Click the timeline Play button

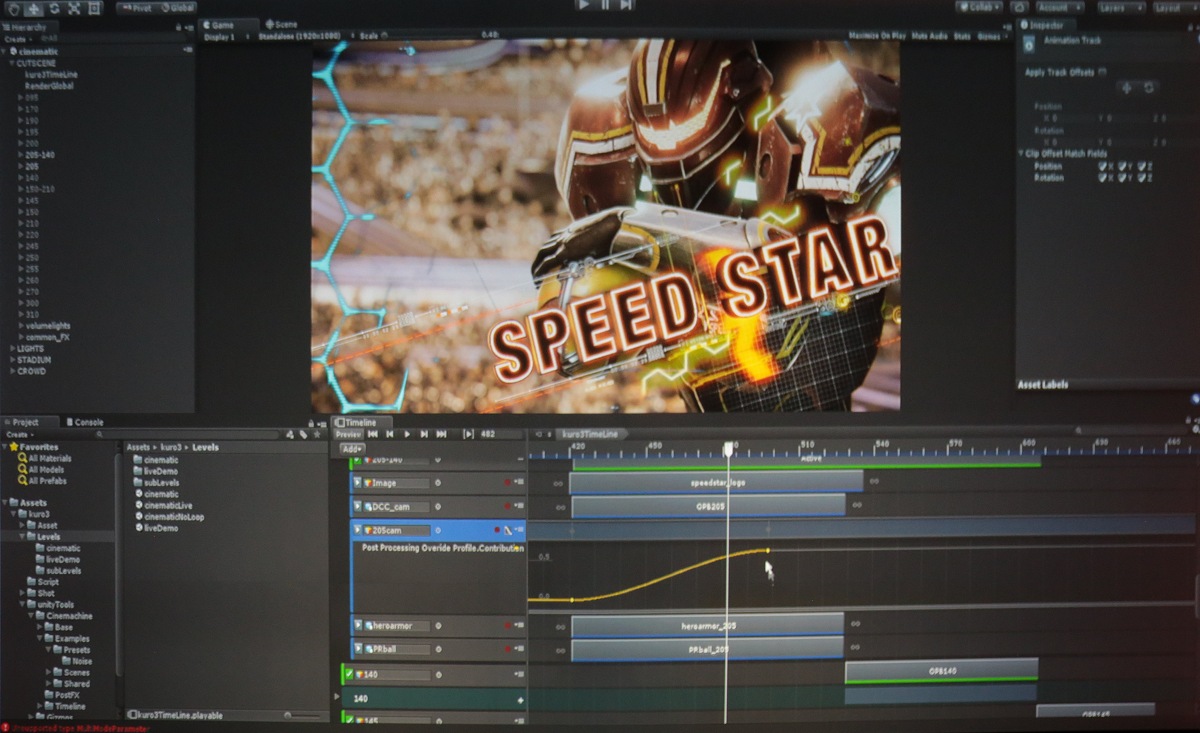click(x=406, y=434)
